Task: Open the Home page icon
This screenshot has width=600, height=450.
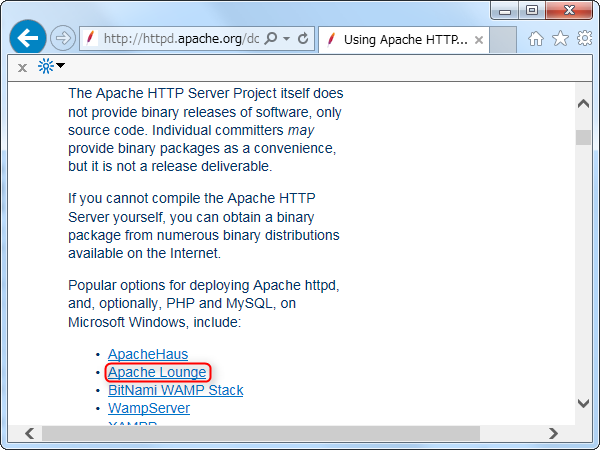Action: (536, 39)
